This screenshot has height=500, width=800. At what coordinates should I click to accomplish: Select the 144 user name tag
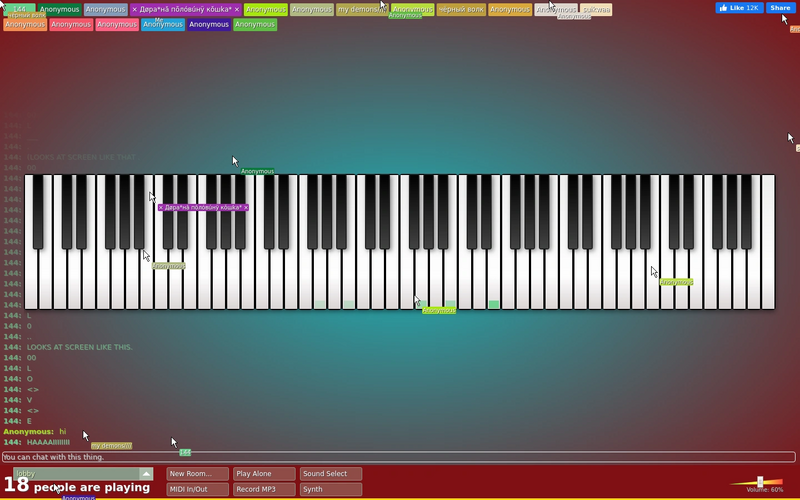pos(19,10)
